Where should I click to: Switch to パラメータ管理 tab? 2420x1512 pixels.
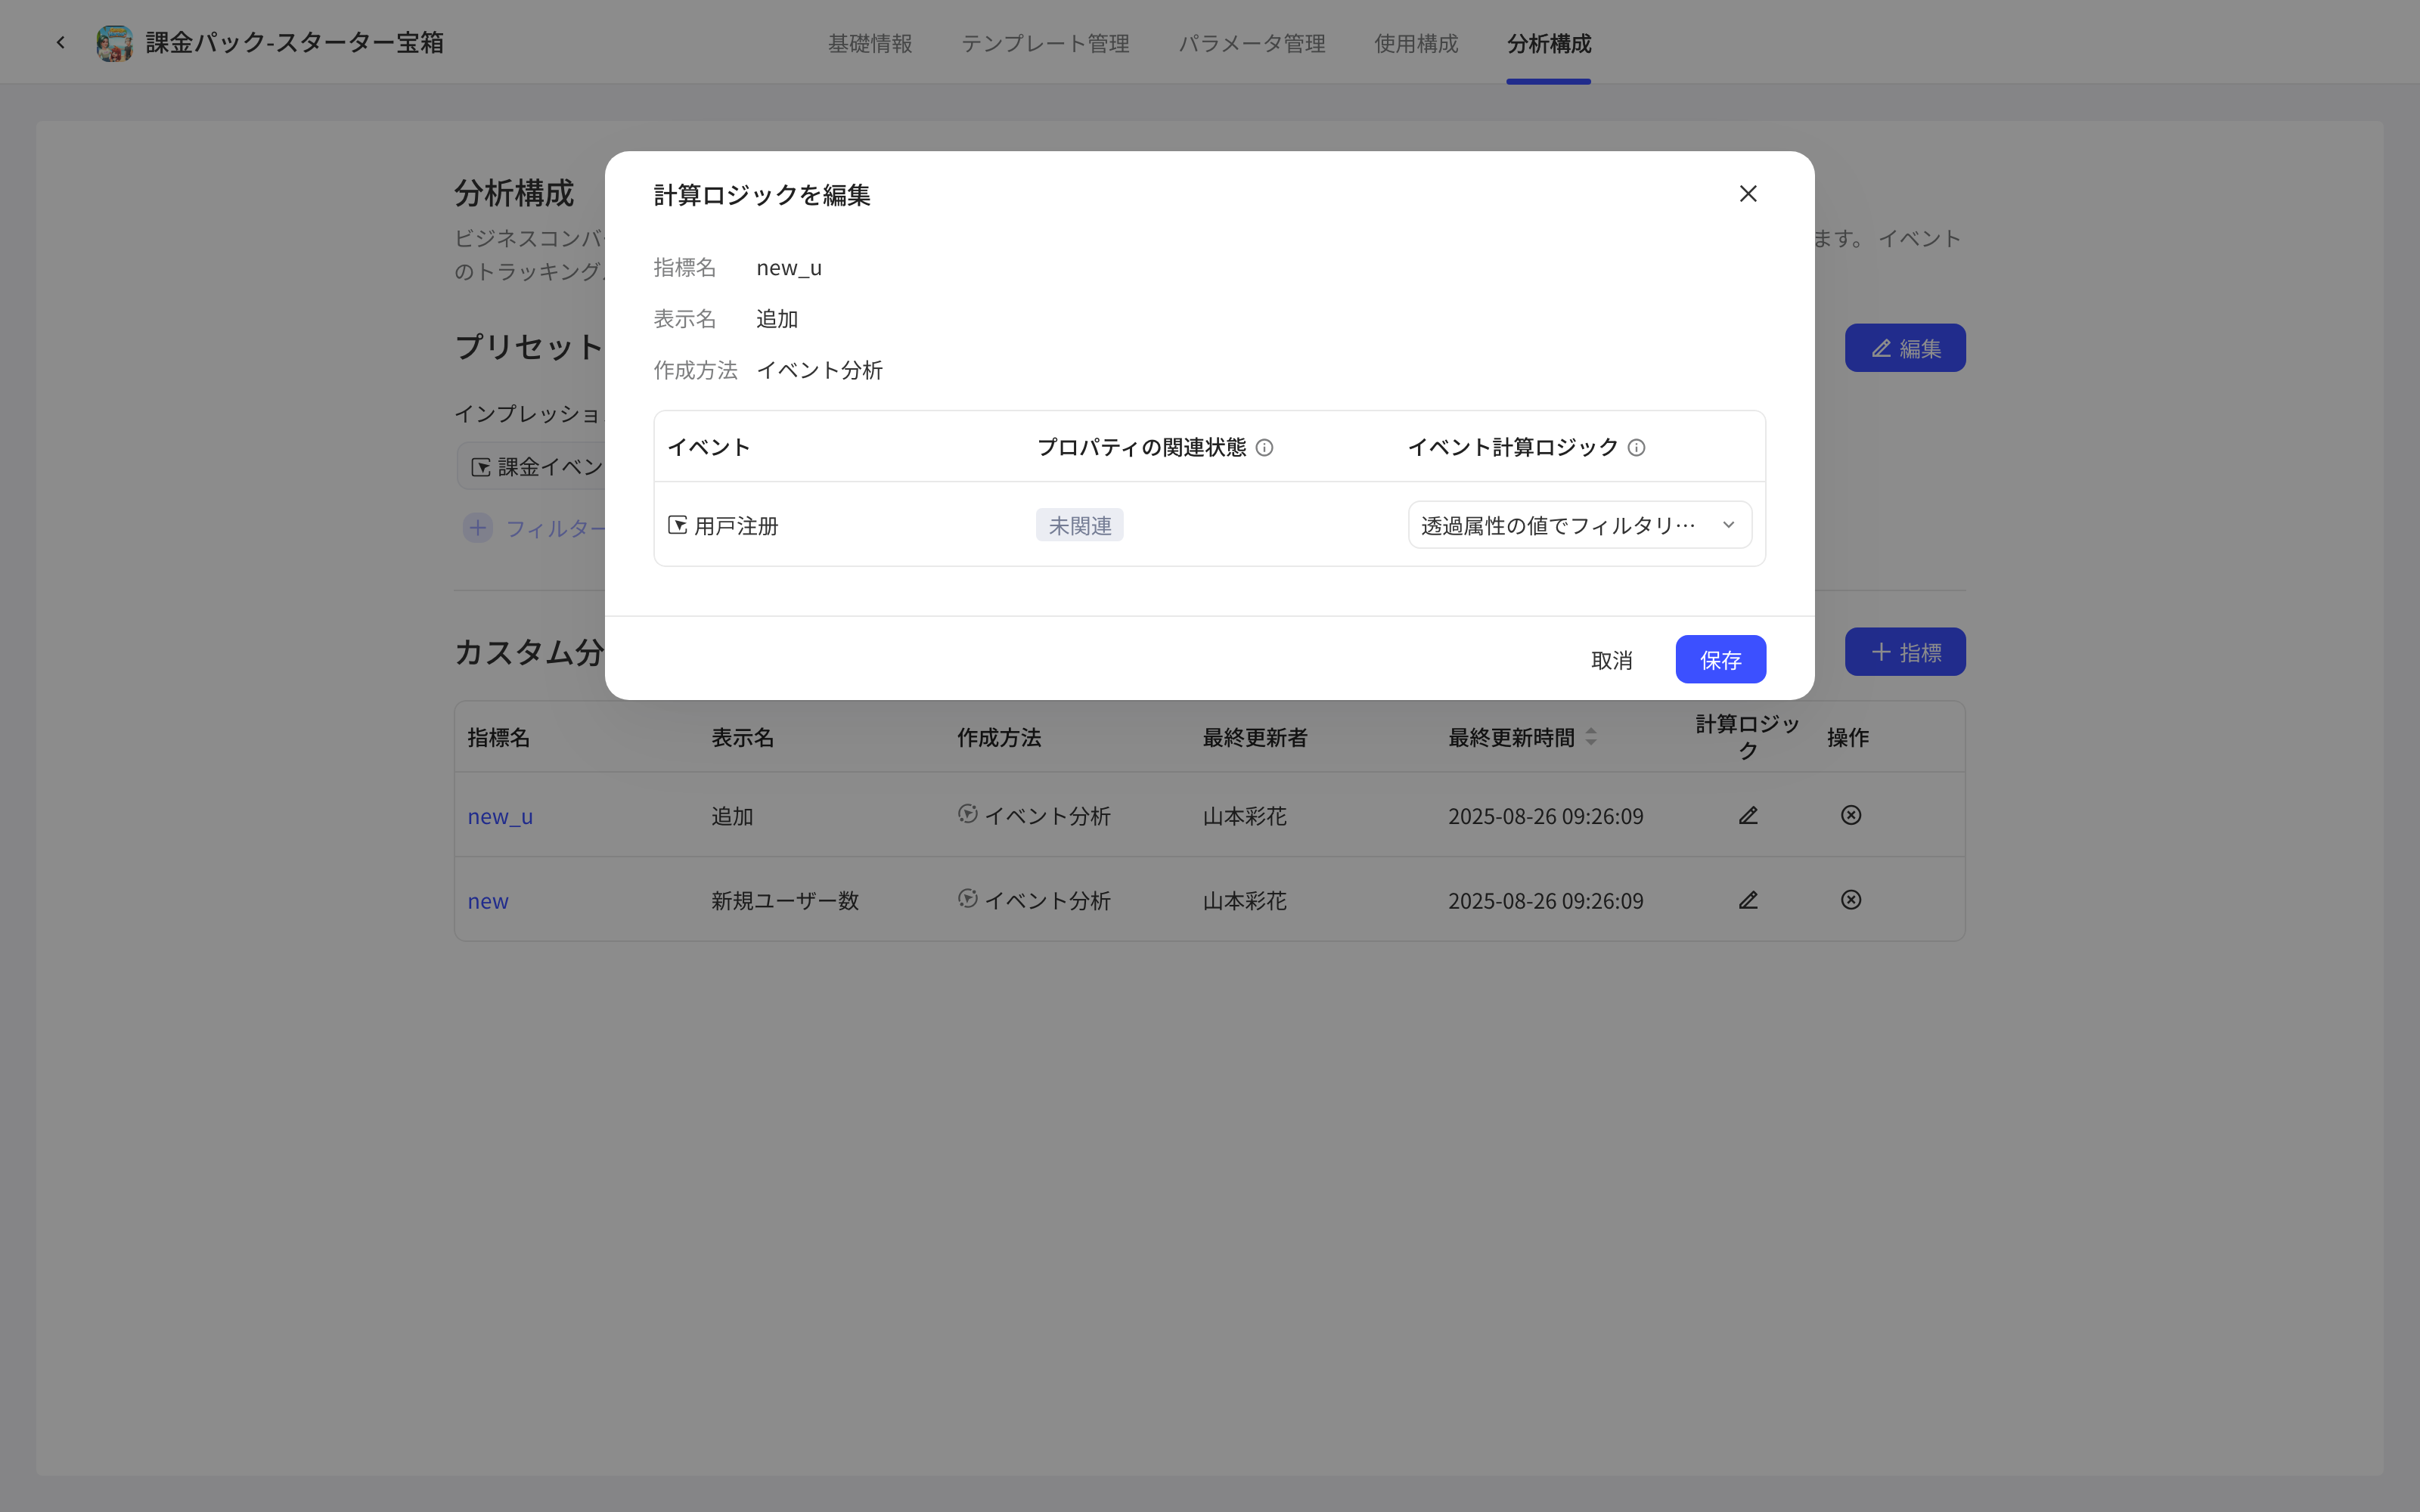click(x=1252, y=43)
